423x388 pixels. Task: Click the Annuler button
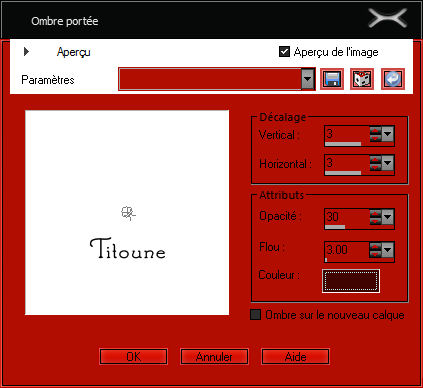point(214,357)
